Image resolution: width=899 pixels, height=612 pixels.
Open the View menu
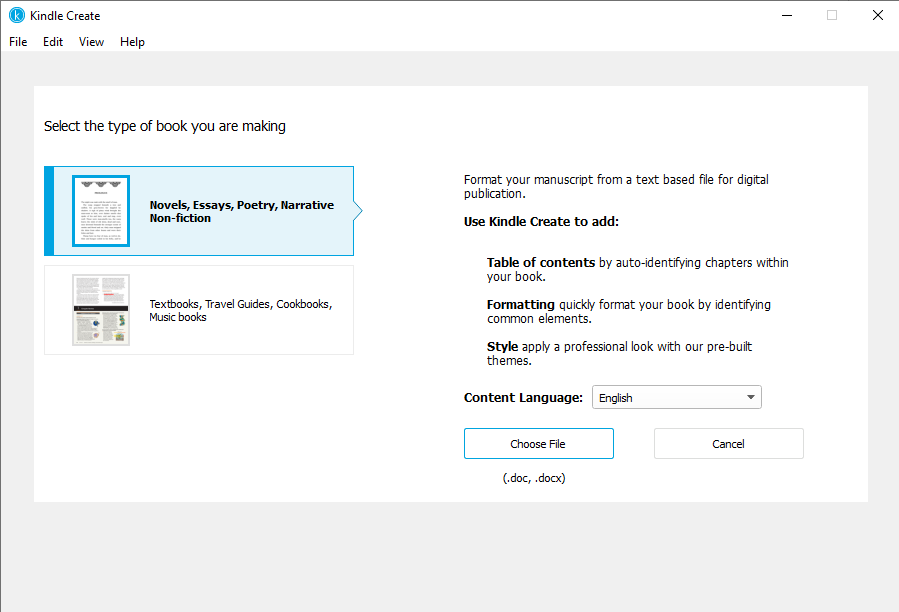pyautogui.click(x=91, y=42)
